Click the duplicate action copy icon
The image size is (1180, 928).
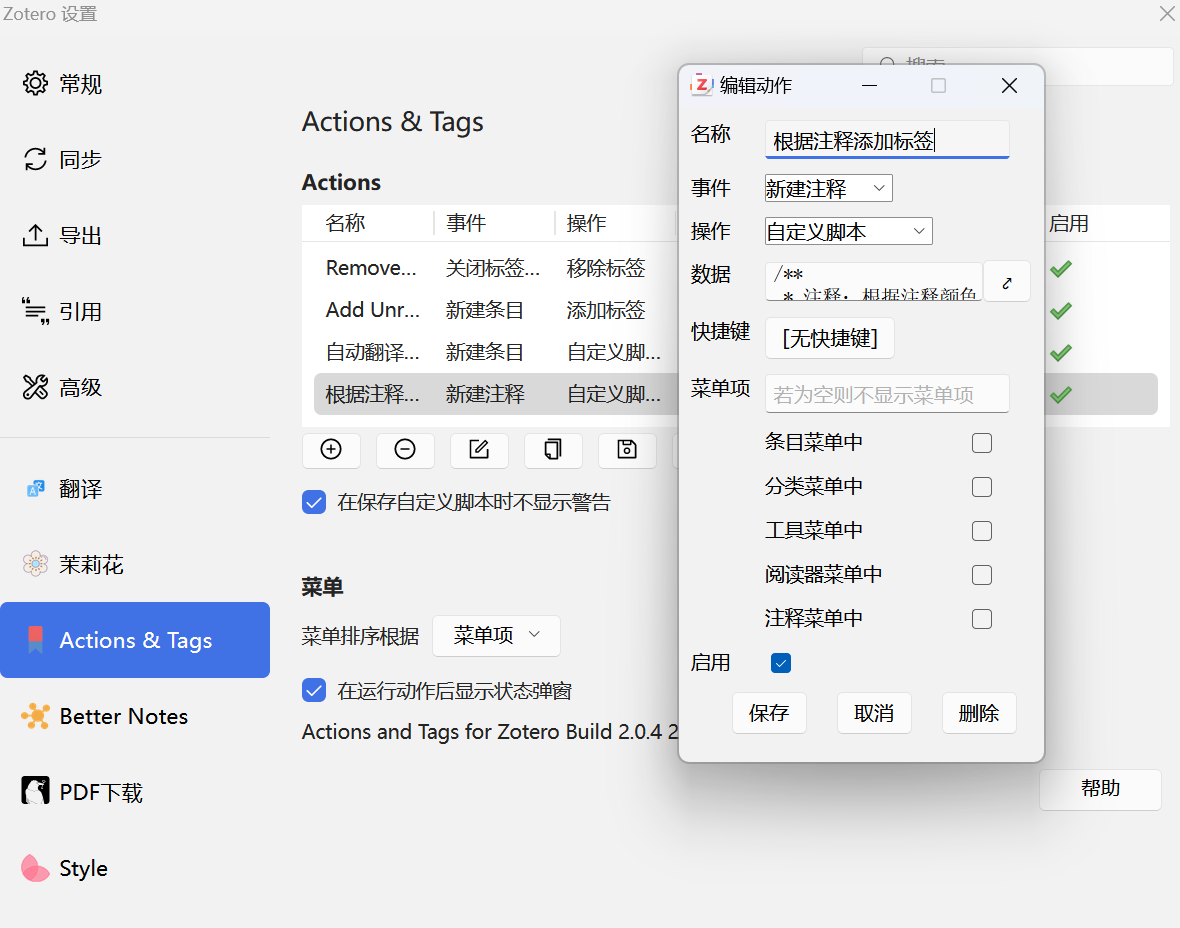553,450
